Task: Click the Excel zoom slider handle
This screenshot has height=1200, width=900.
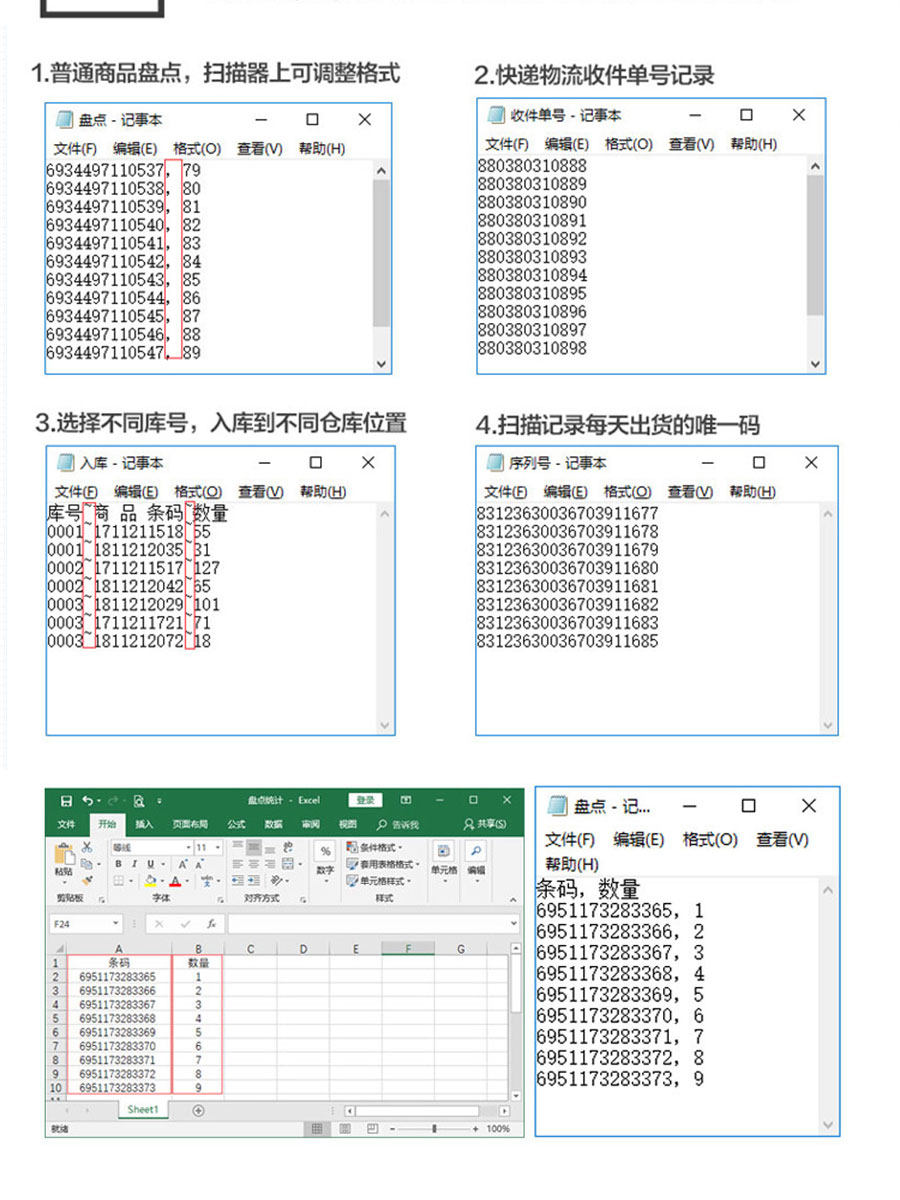Action: (x=434, y=1129)
